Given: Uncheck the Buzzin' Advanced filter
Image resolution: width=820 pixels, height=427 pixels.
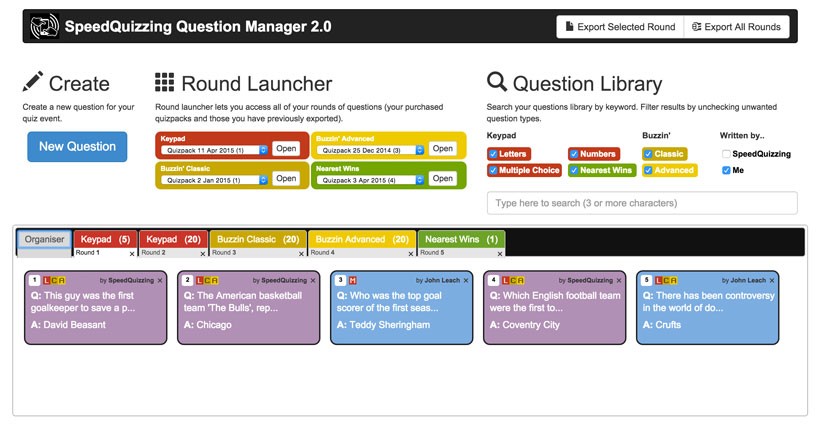Looking at the screenshot, I should (648, 170).
